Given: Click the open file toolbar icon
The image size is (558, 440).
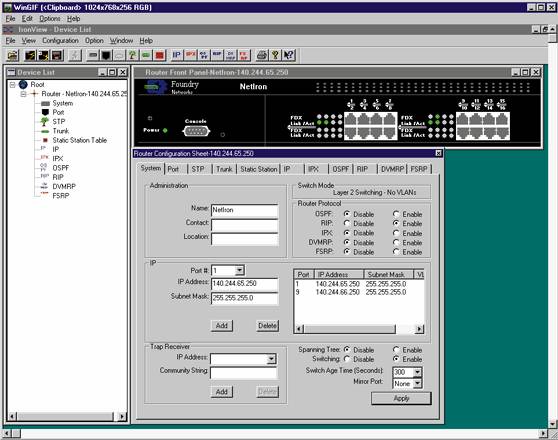Looking at the screenshot, I should (x=13, y=55).
